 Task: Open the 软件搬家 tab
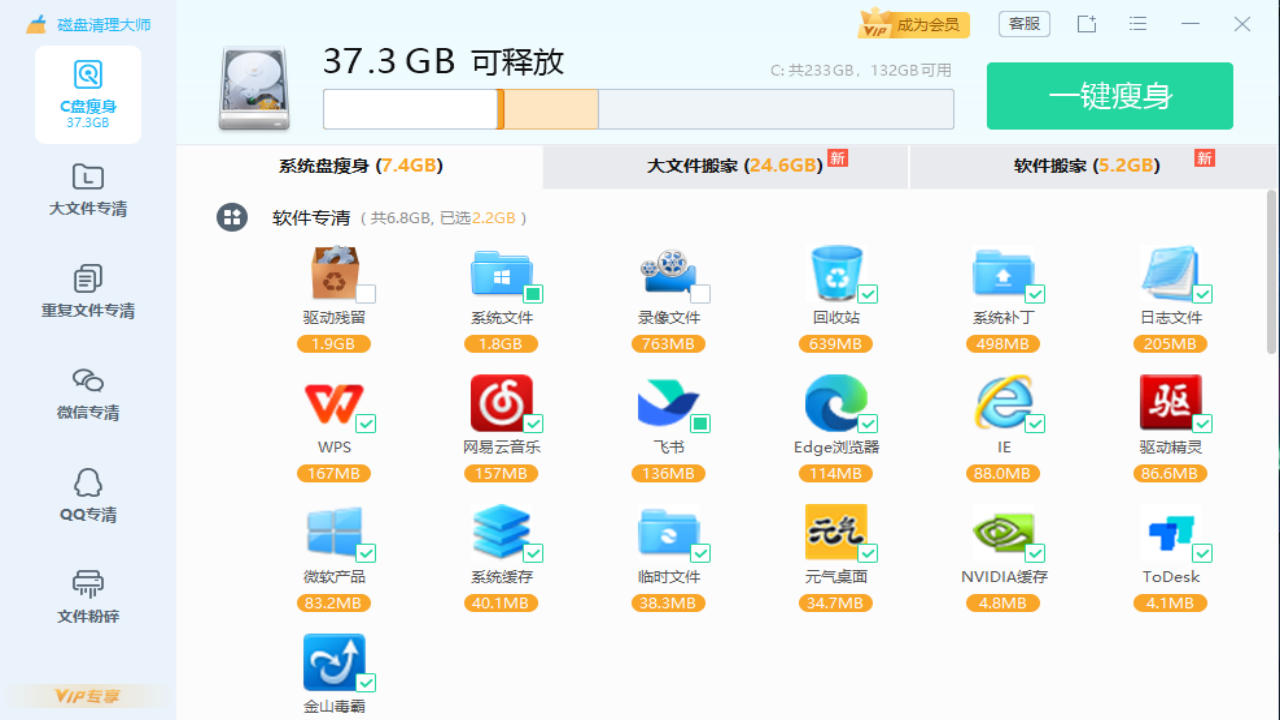1091,166
